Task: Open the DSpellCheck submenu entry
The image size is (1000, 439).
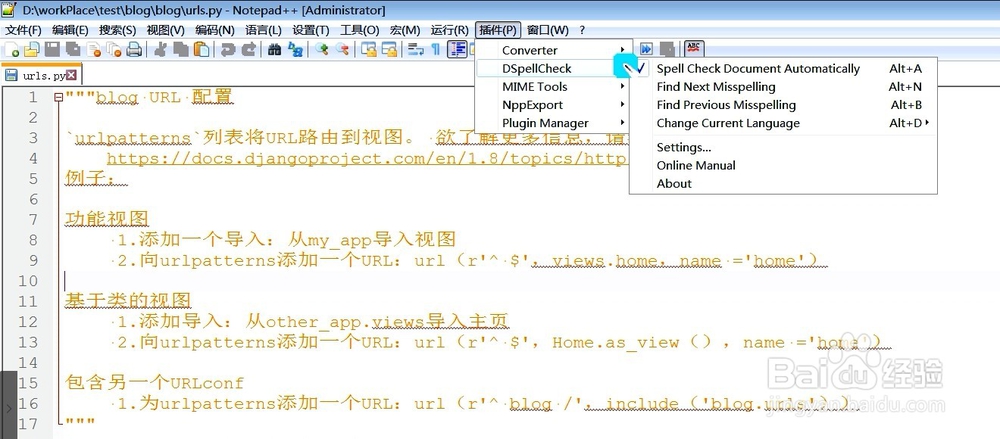Action: point(554,69)
